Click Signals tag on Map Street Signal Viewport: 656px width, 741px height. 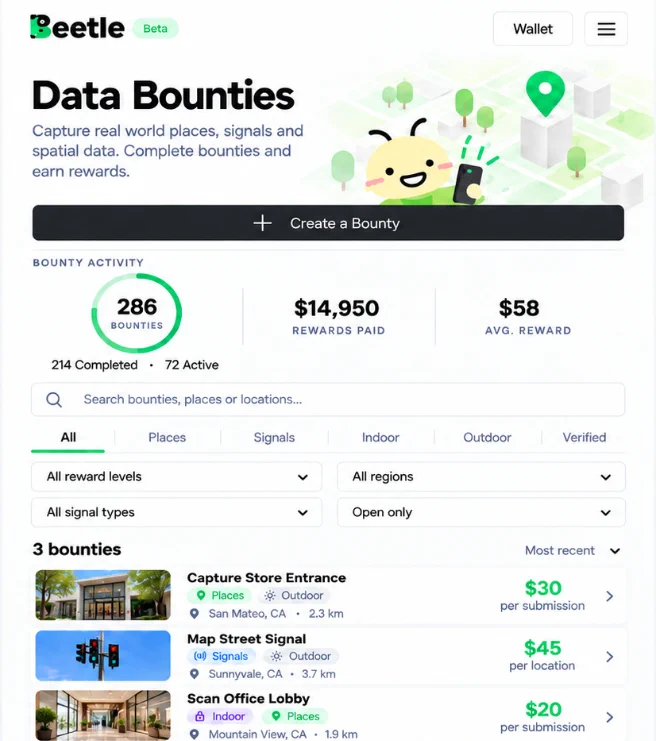click(x=221, y=656)
